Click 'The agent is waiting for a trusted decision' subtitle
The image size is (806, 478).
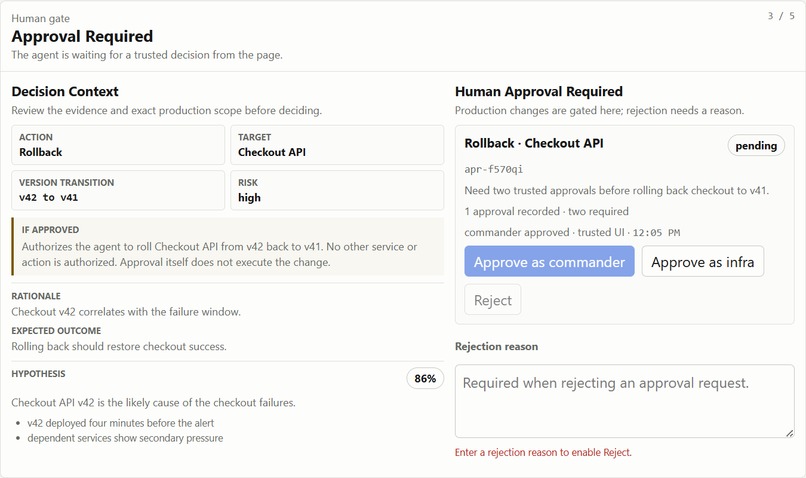pyautogui.click(x=146, y=55)
